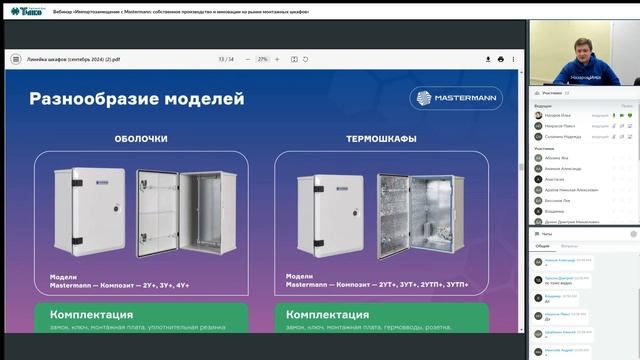Image resolution: width=640 pixels, height=360 pixels.
Task: Click the fit to page icon
Action: pyautogui.click(x=294, y=59)
